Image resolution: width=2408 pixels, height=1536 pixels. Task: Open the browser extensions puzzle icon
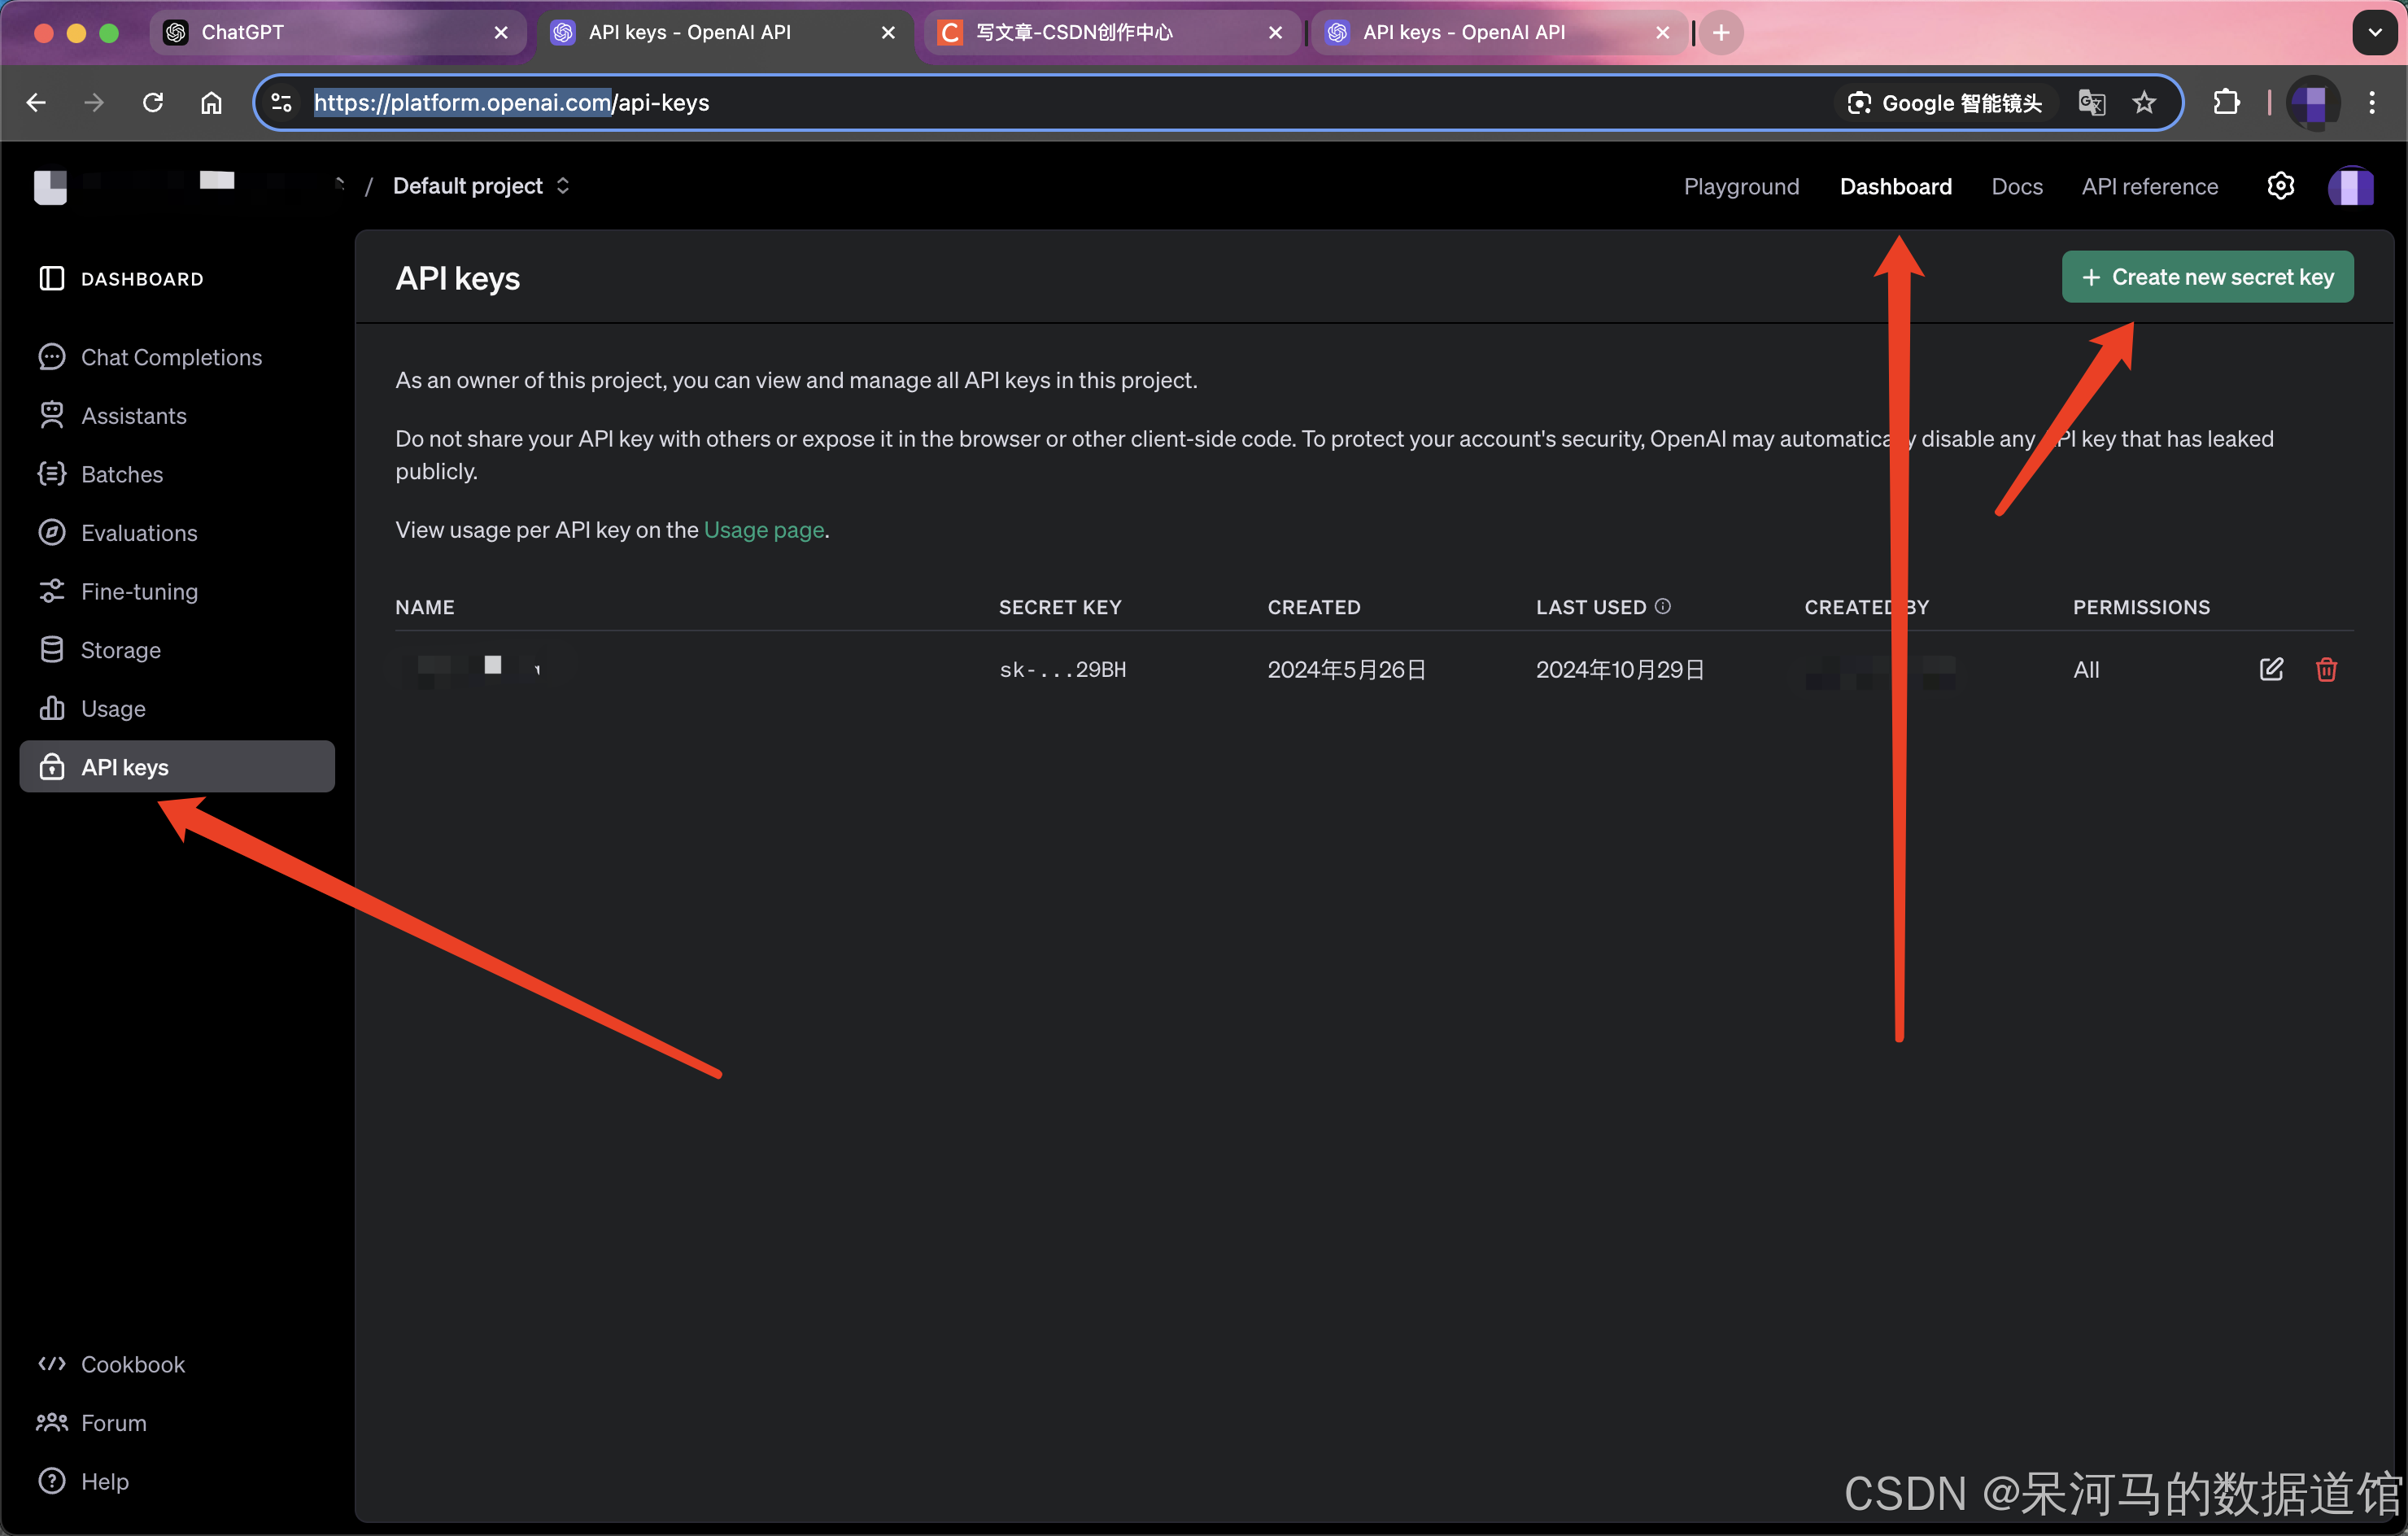coord(2226,102)
